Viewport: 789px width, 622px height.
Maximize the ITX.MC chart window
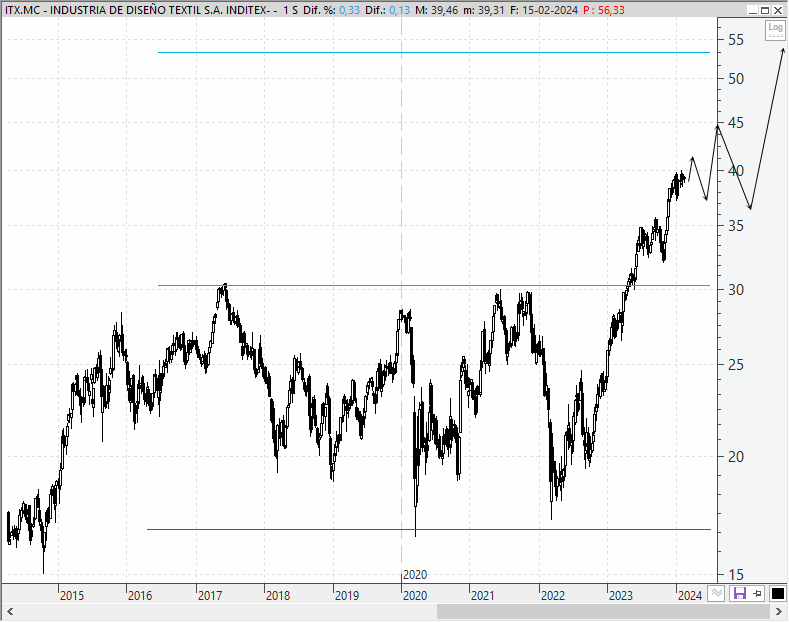tap(765, 10)
